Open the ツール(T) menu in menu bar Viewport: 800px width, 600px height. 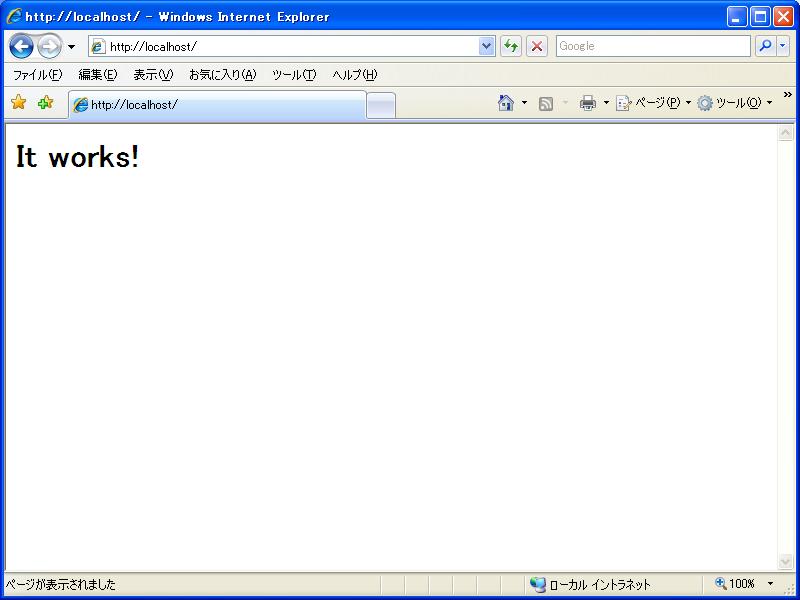point(294,75)
